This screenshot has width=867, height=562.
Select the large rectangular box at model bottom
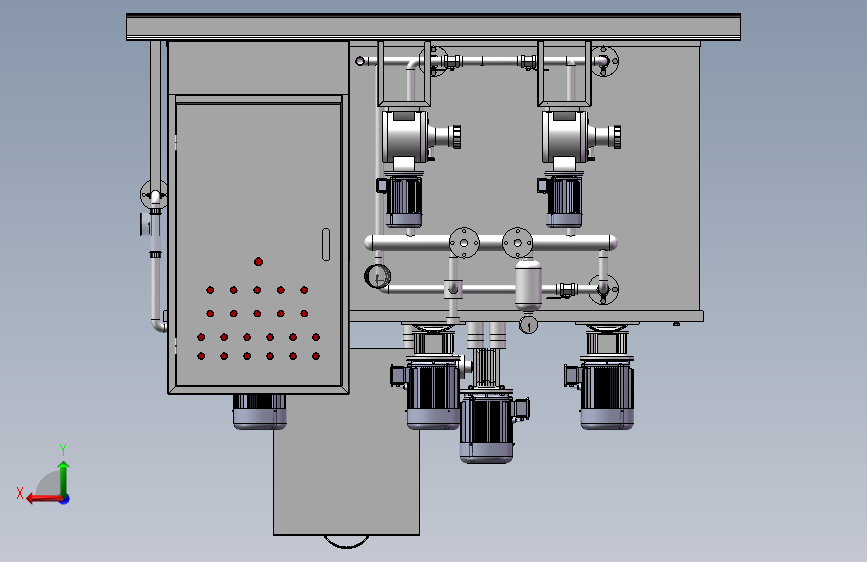(x=347, y=443)
